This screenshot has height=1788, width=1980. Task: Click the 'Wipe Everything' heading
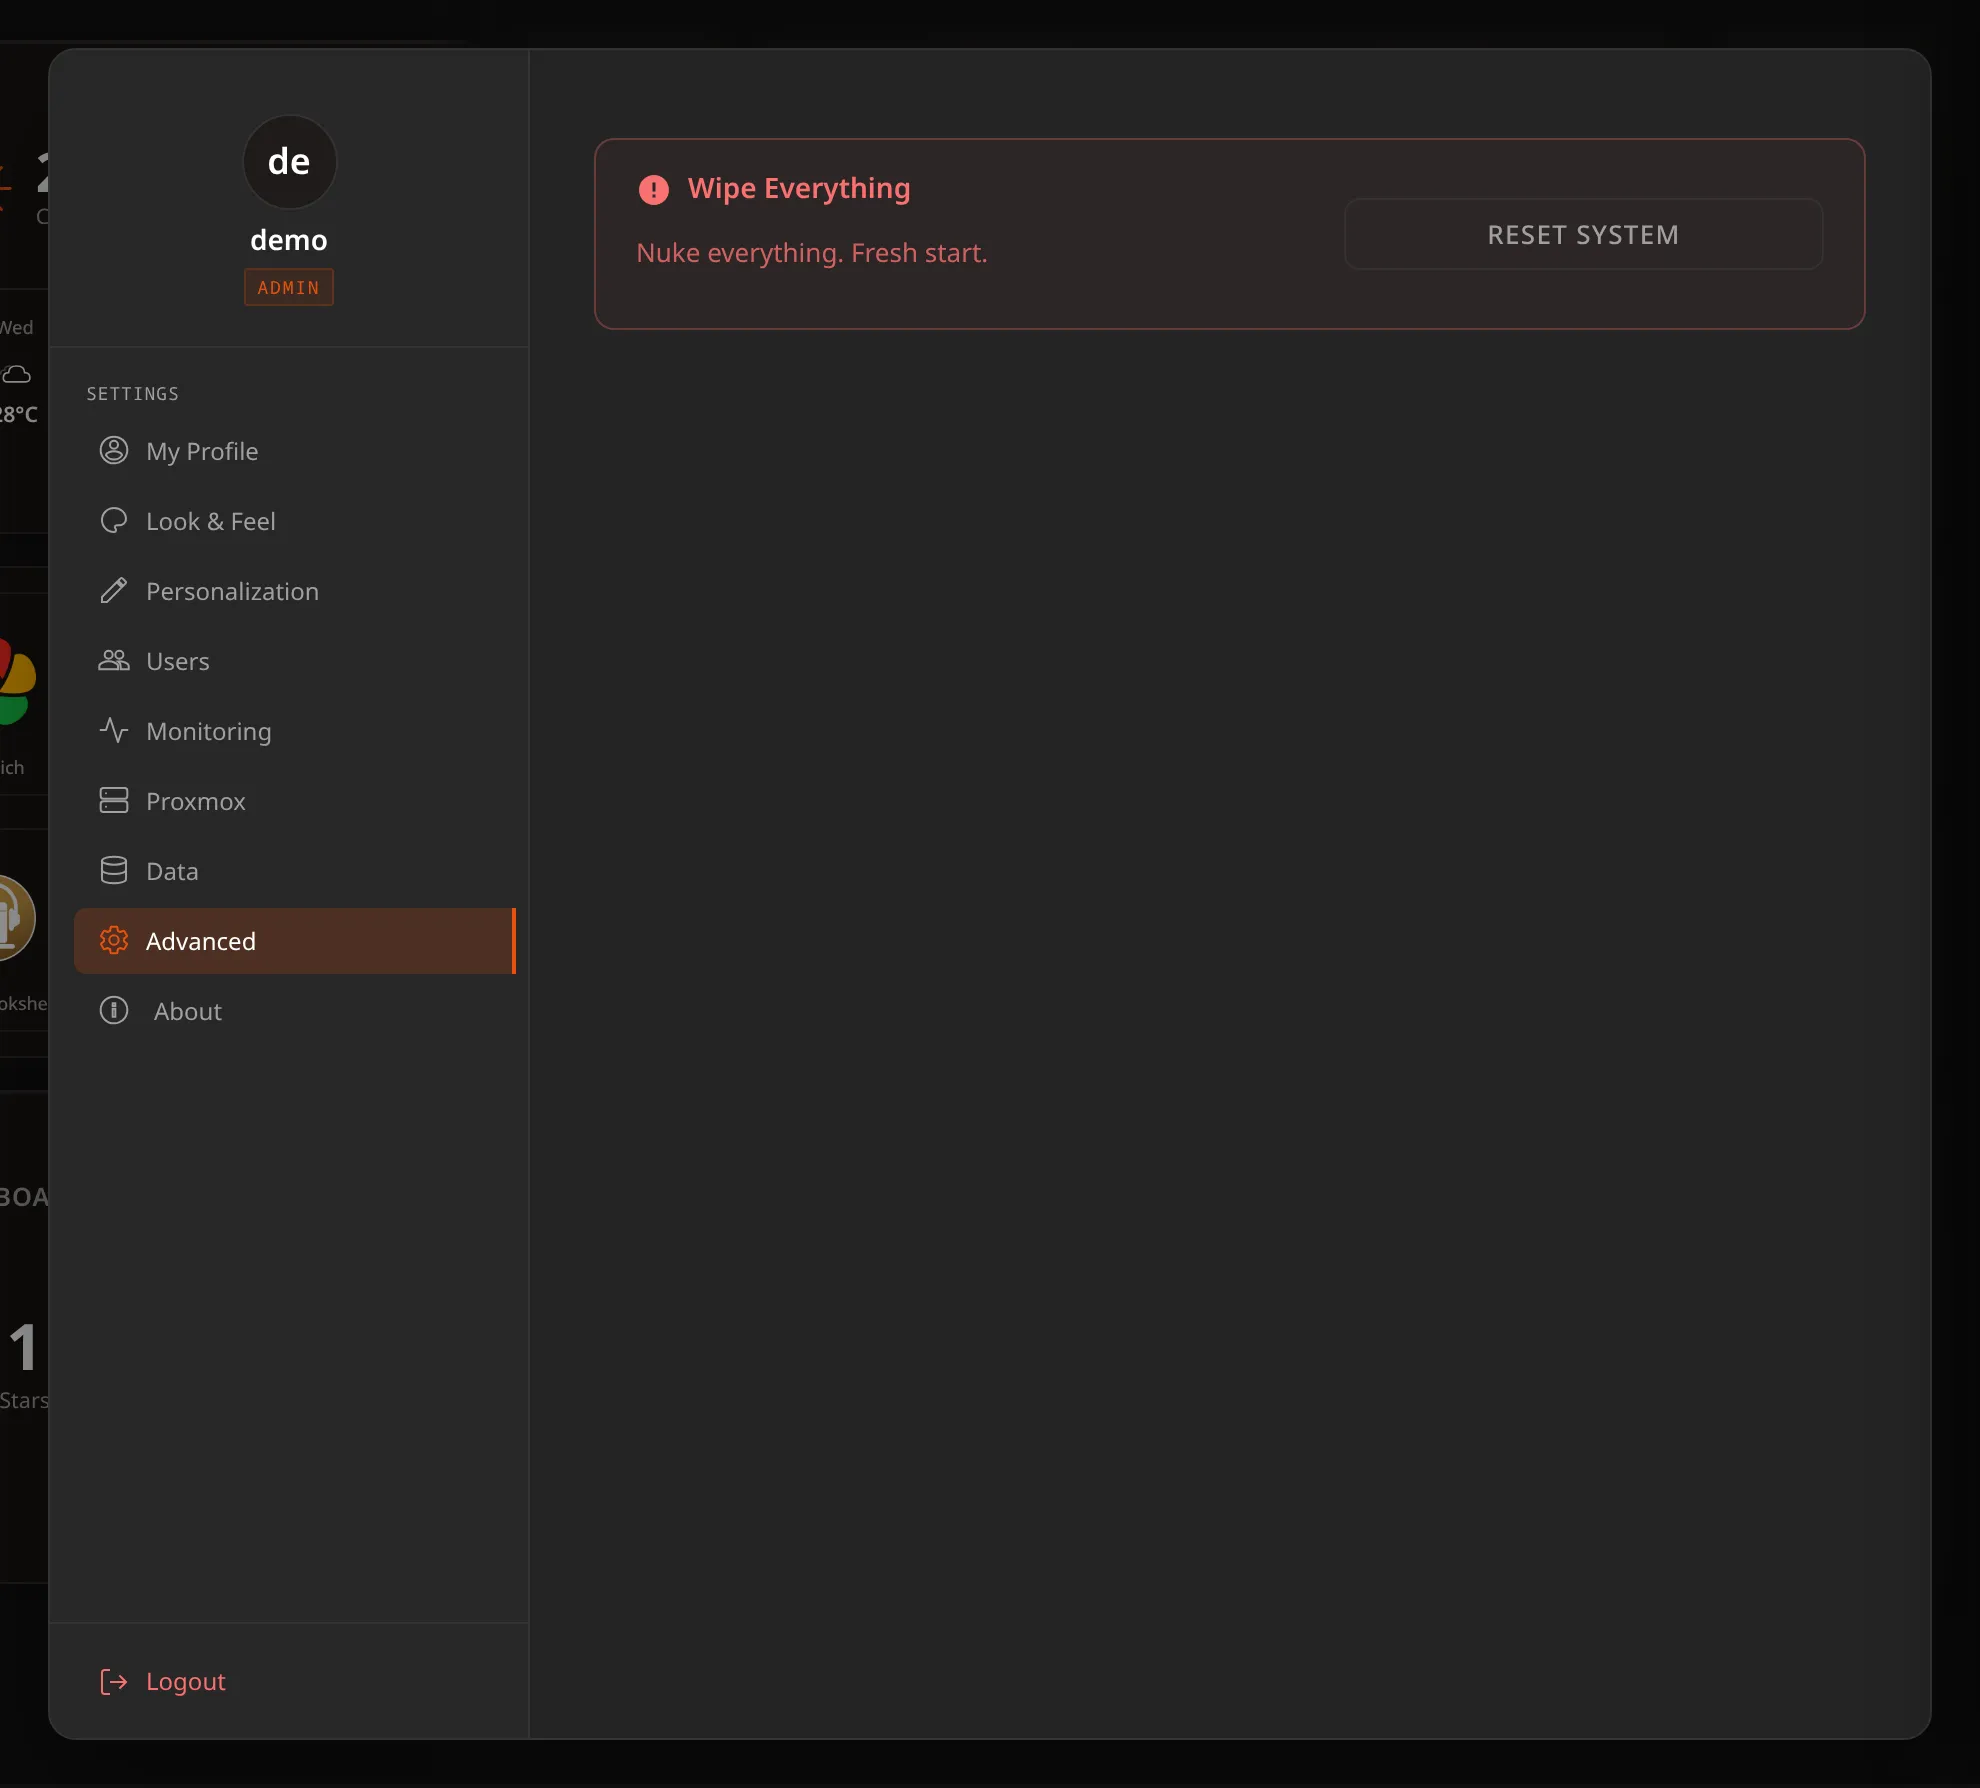click(799, 189)
